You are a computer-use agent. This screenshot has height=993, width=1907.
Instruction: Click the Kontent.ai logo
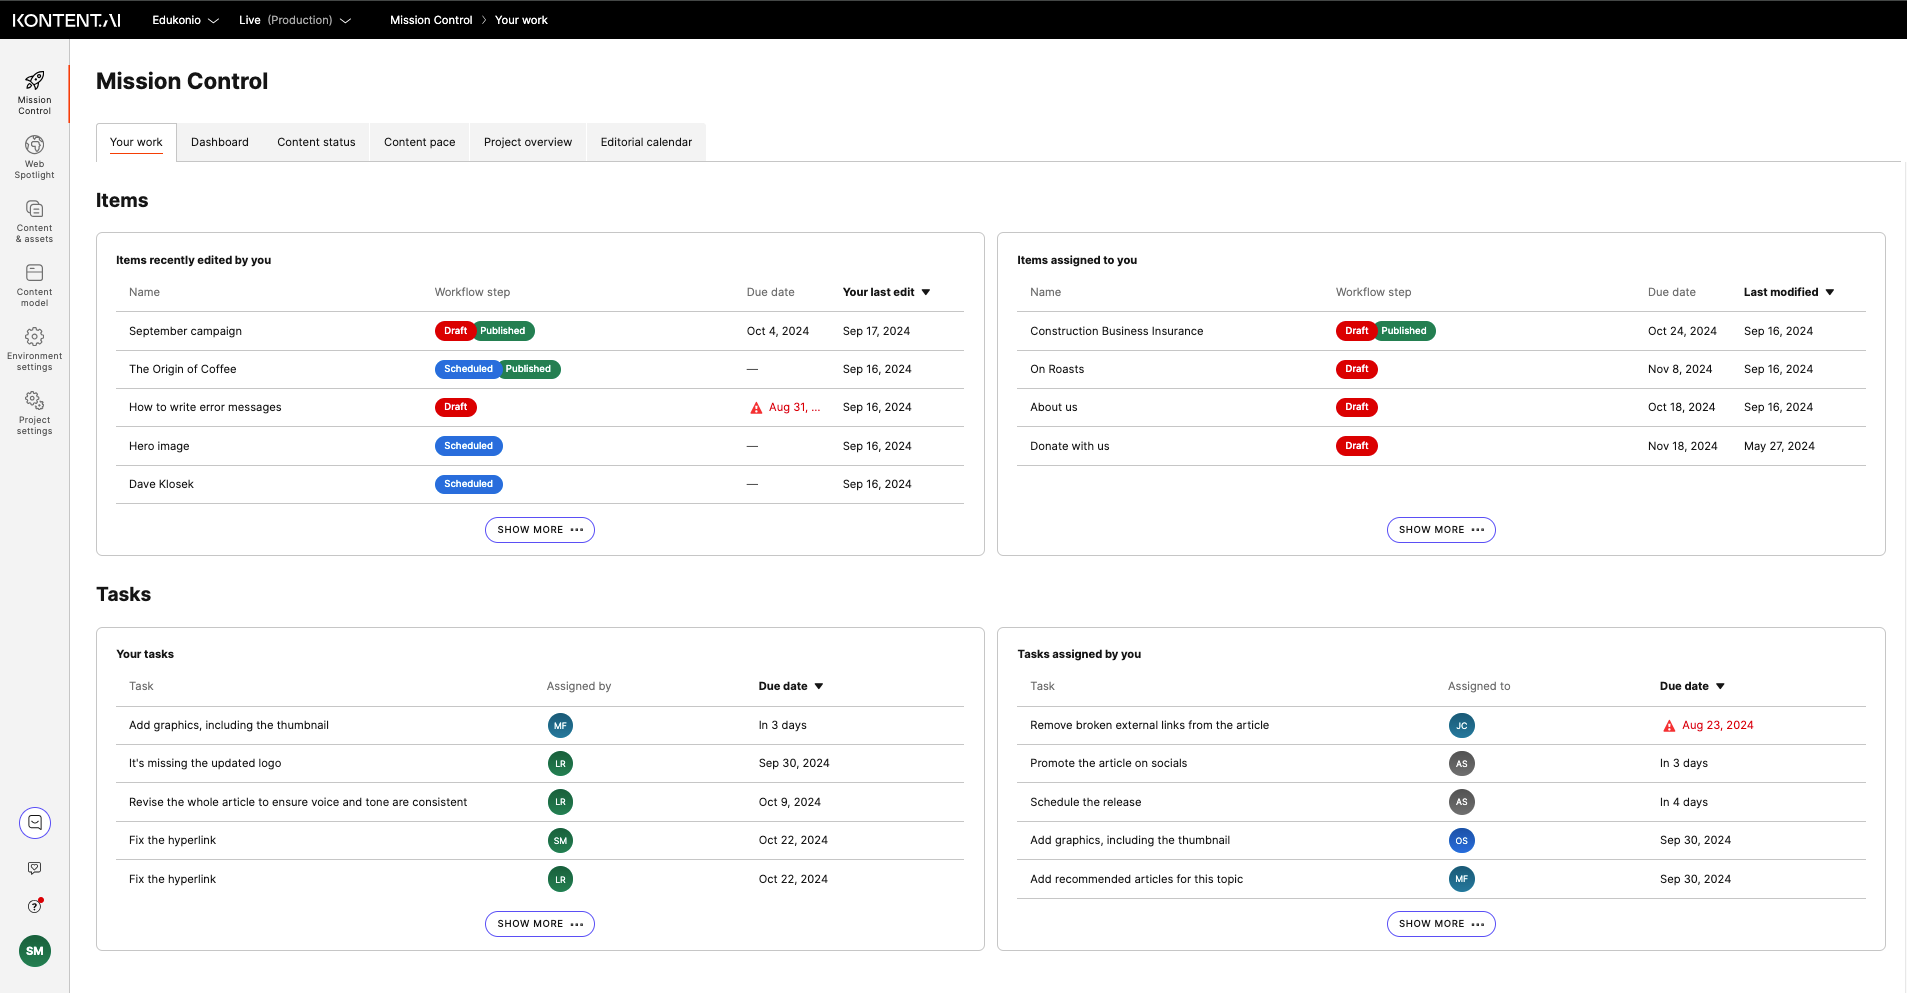pyautogui.click(x=65, y=19)
